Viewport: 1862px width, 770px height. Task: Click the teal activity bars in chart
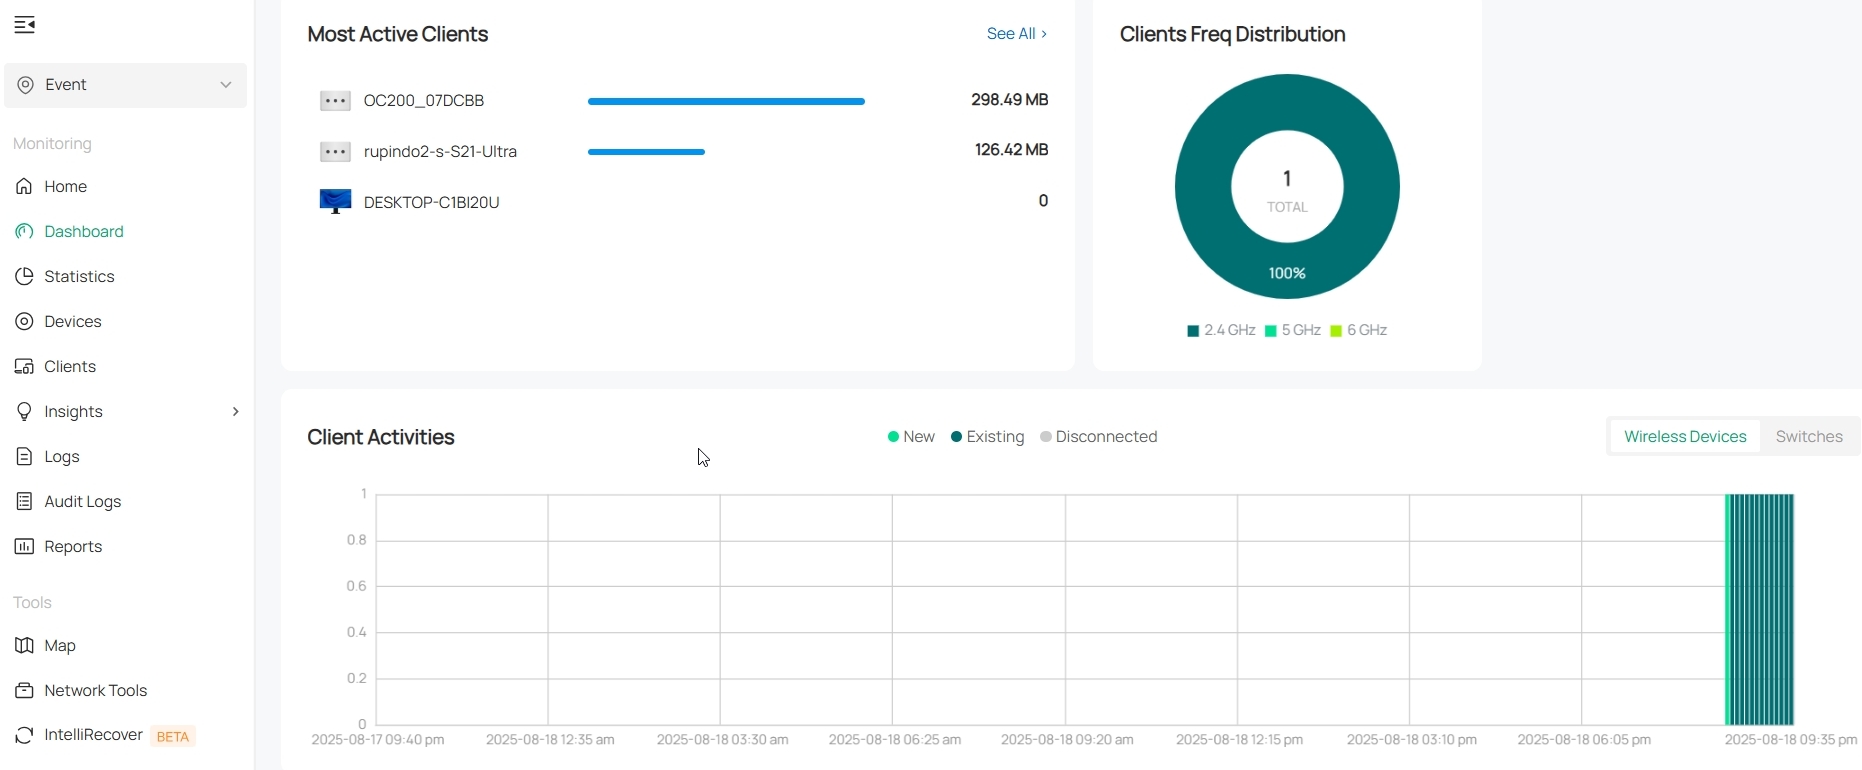(x=1760, y=609)
